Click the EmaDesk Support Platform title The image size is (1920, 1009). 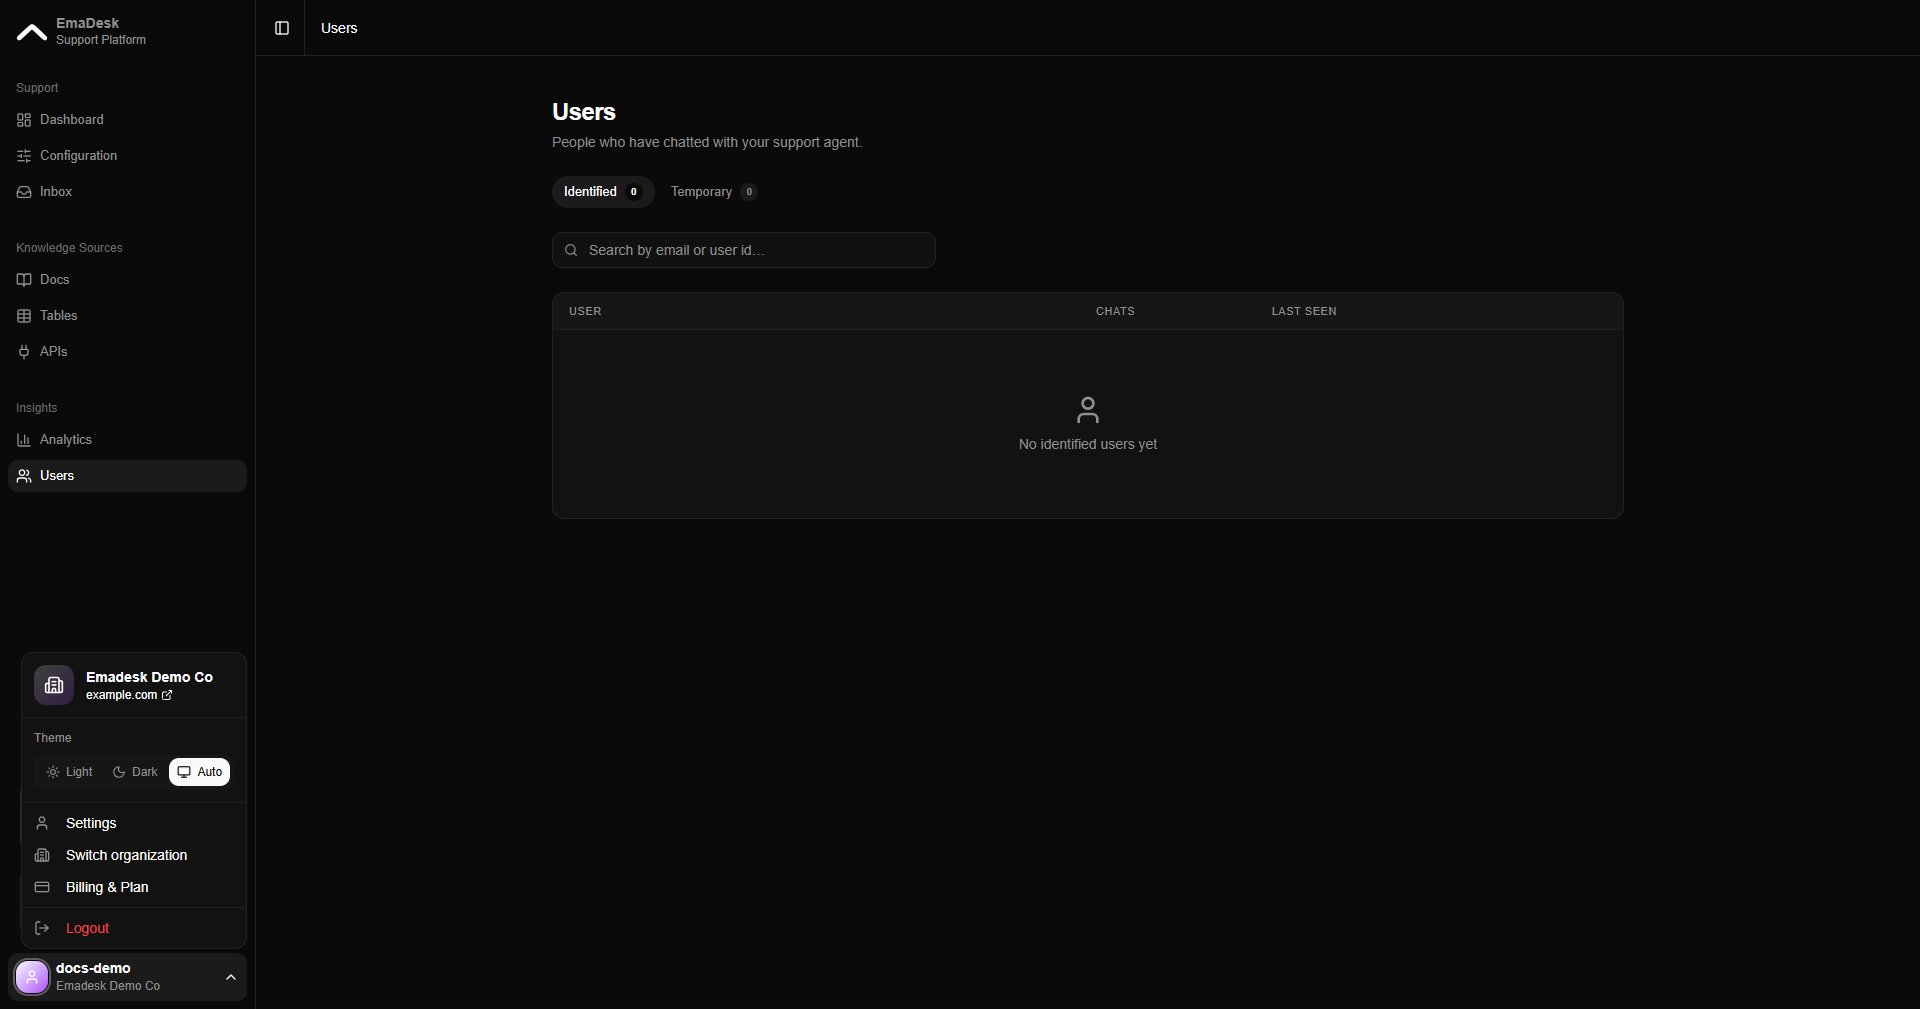(x=100, y=31)
